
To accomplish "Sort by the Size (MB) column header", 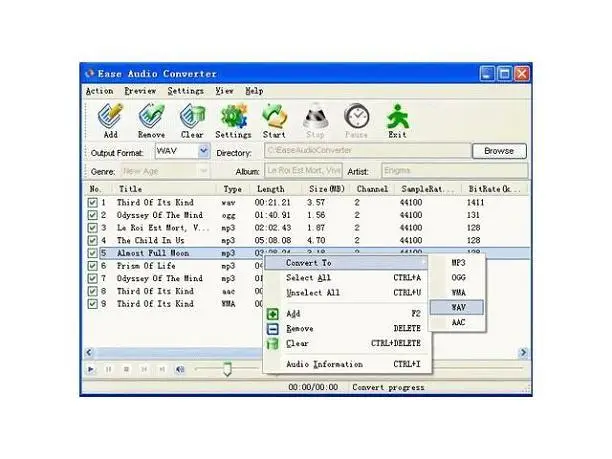I will click(327, 189).
